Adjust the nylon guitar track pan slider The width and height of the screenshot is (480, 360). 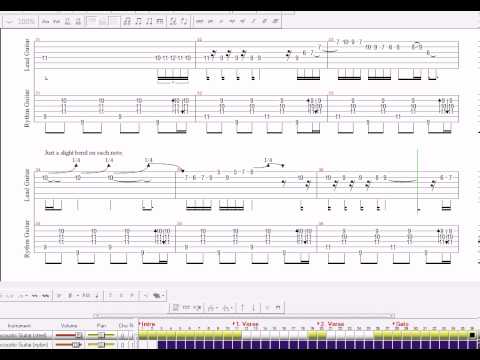101,345
